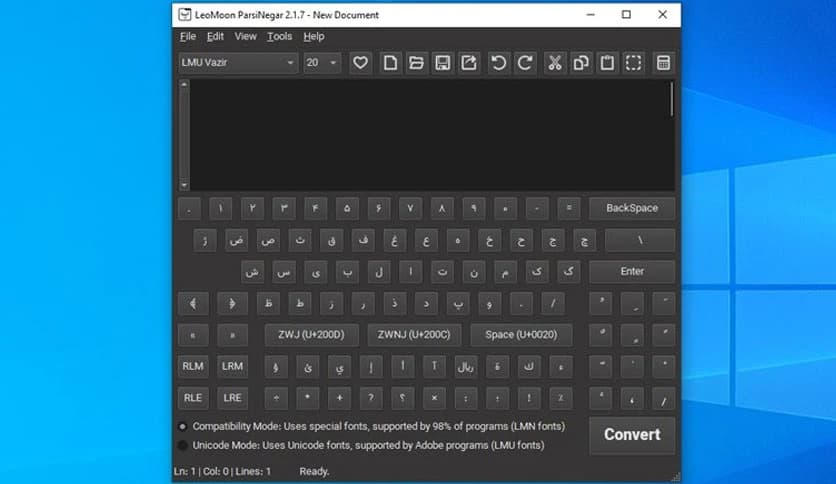Cut text using the scissors icon
The width and height of the screenshot is (836, 484).
click(x=555, y=63)
